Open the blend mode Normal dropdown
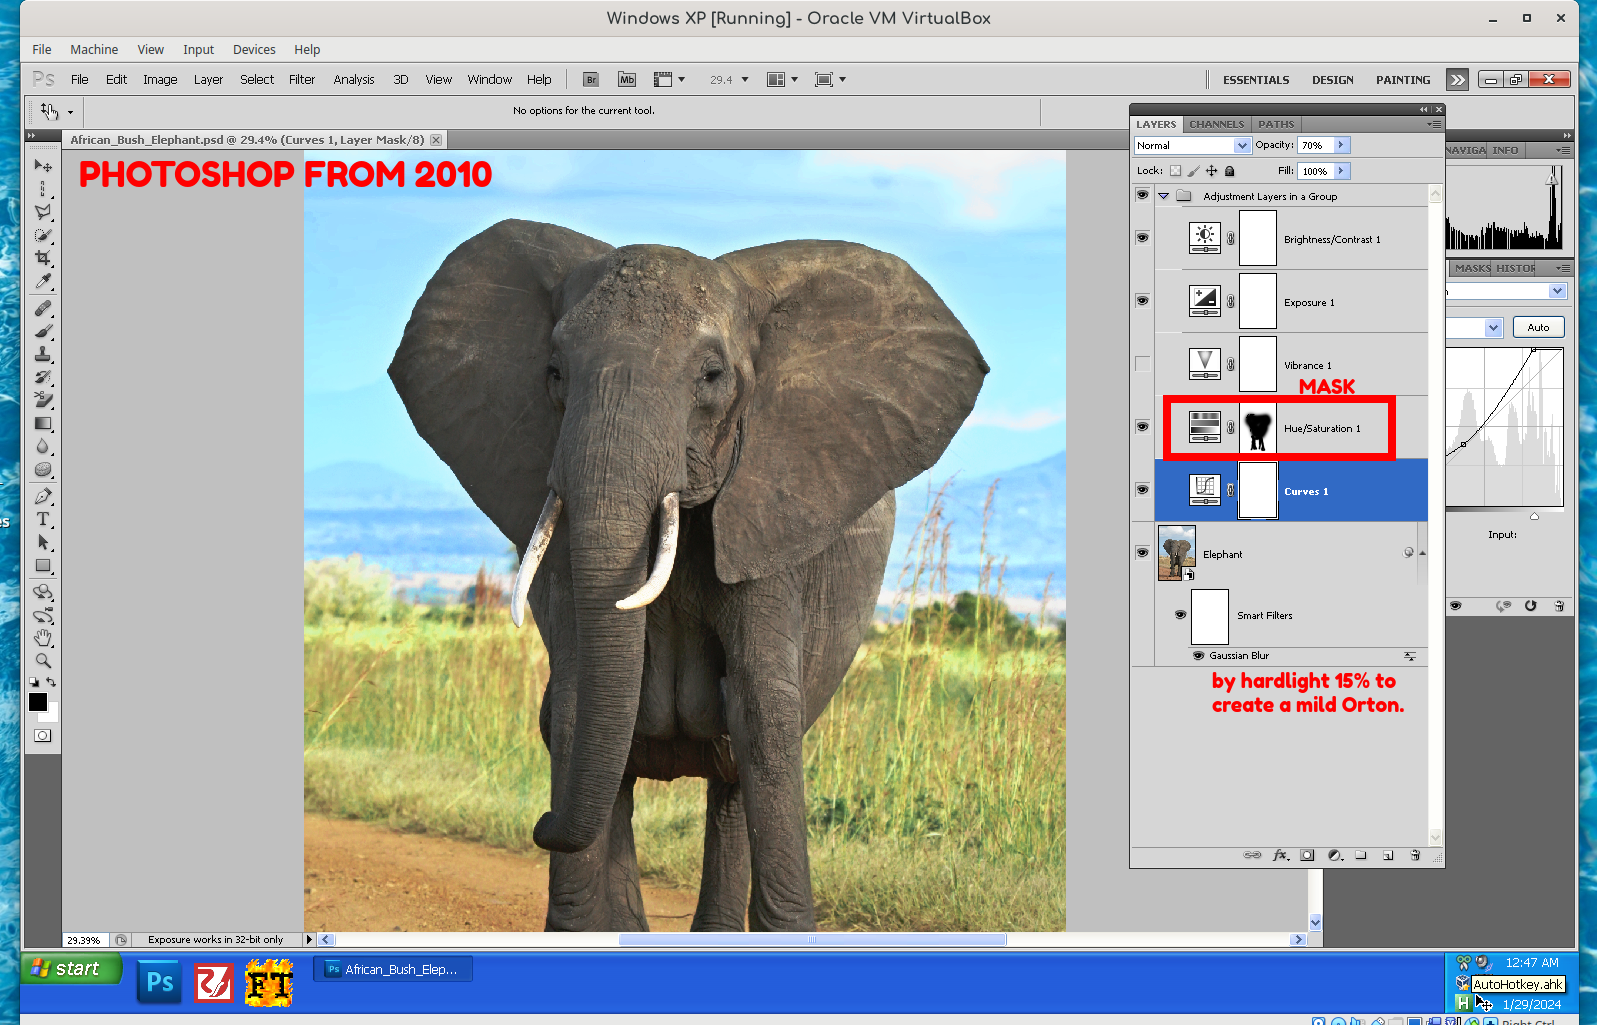The height and width of the screenshot is (1025, 1597). point(1192,145)
